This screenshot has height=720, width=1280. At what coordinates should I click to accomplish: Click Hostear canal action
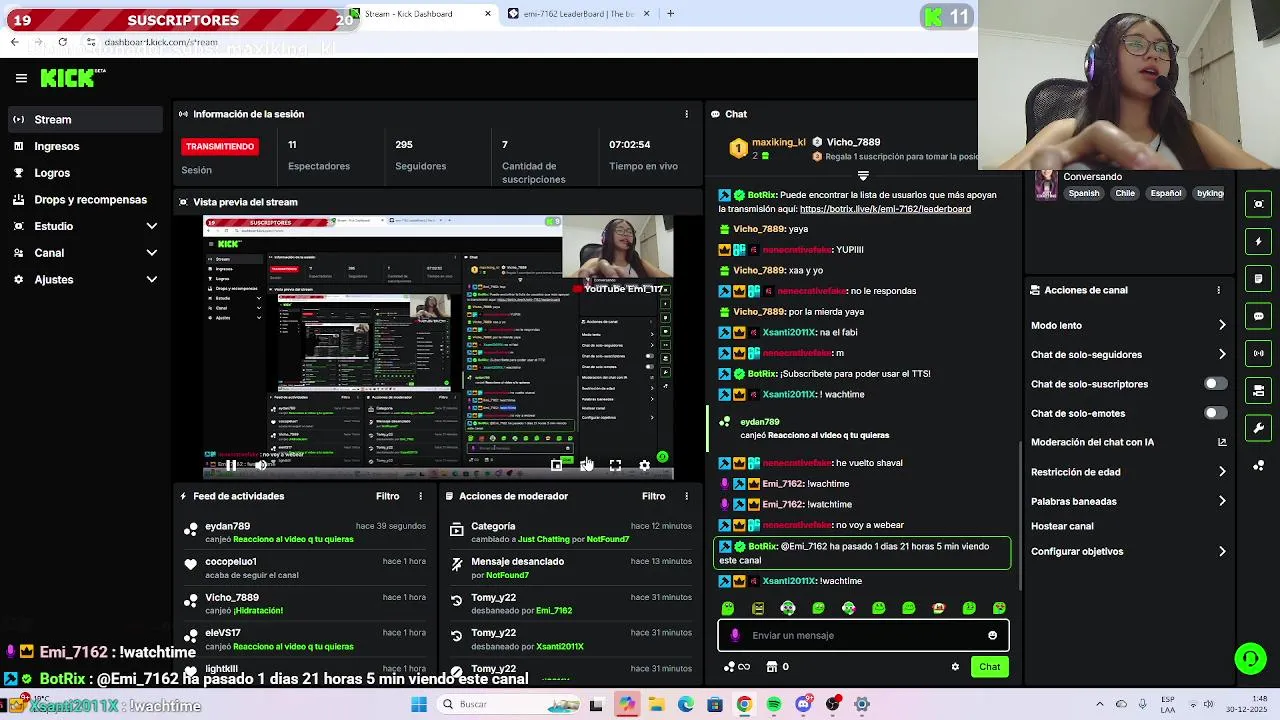coord(1062,526)
